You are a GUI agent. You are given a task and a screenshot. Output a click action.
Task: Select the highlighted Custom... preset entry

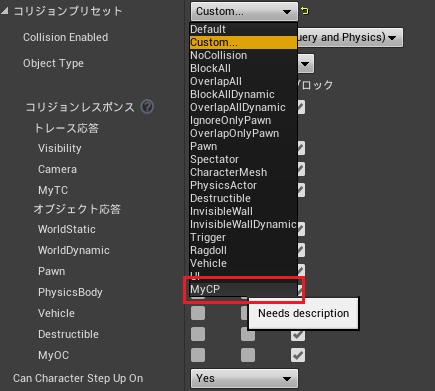click(x=243, y=42)
